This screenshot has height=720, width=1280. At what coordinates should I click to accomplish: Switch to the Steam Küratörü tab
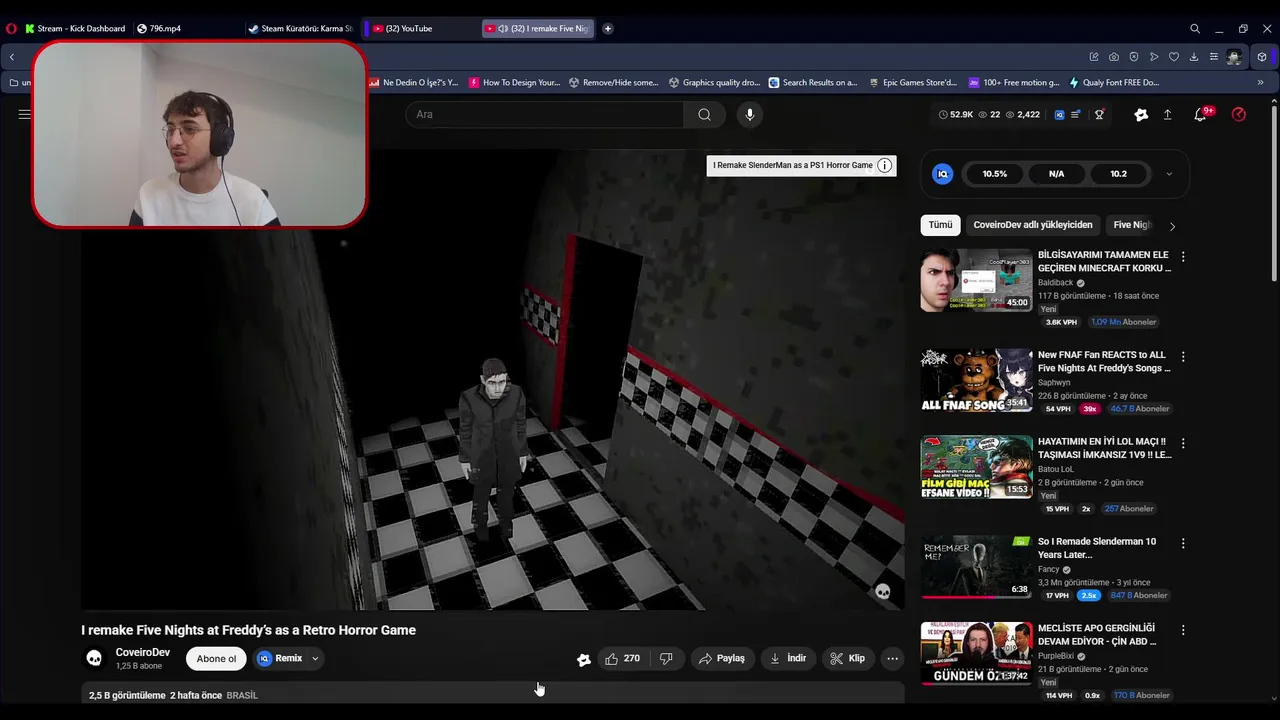(300, 29)
